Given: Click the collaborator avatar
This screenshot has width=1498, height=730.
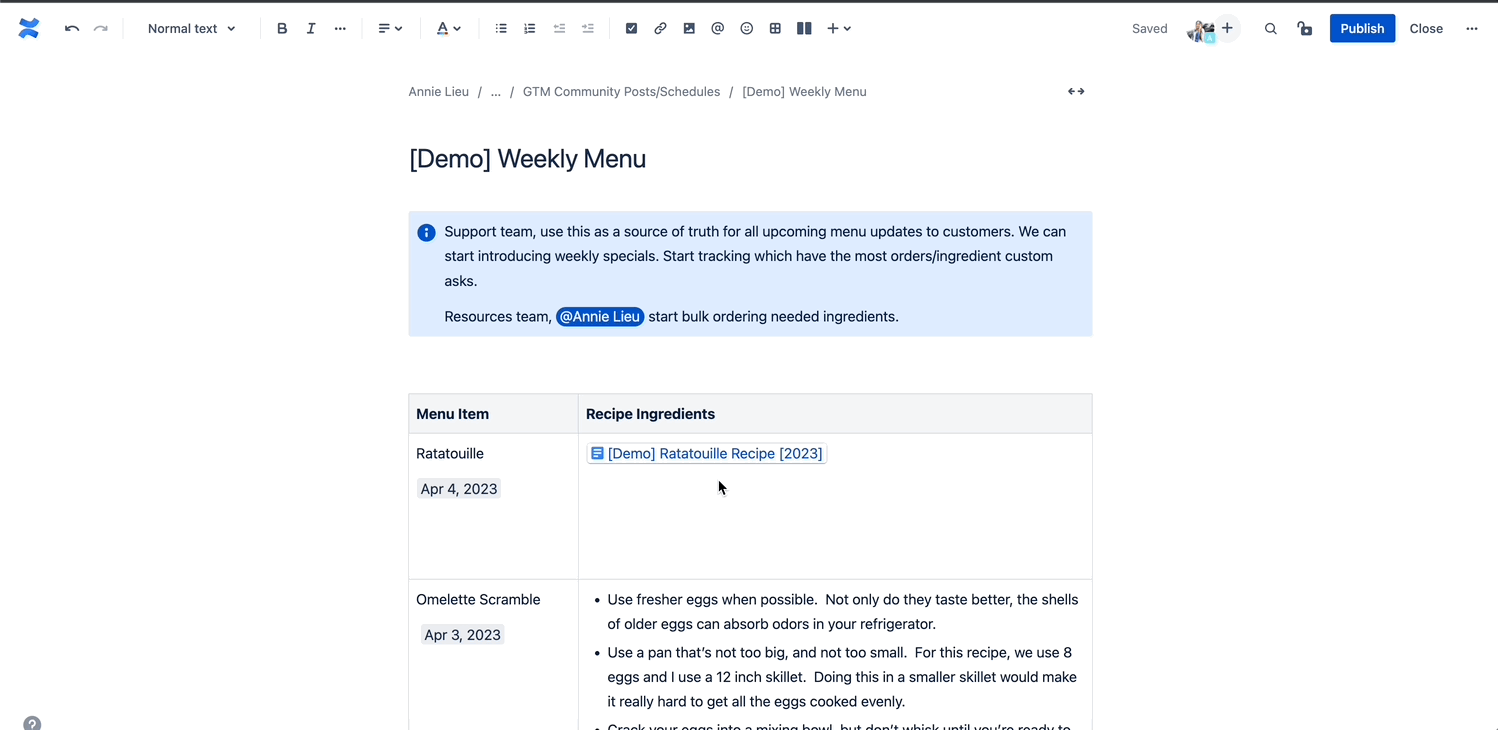Looking at the screenshot, I should pos(1199,30).
